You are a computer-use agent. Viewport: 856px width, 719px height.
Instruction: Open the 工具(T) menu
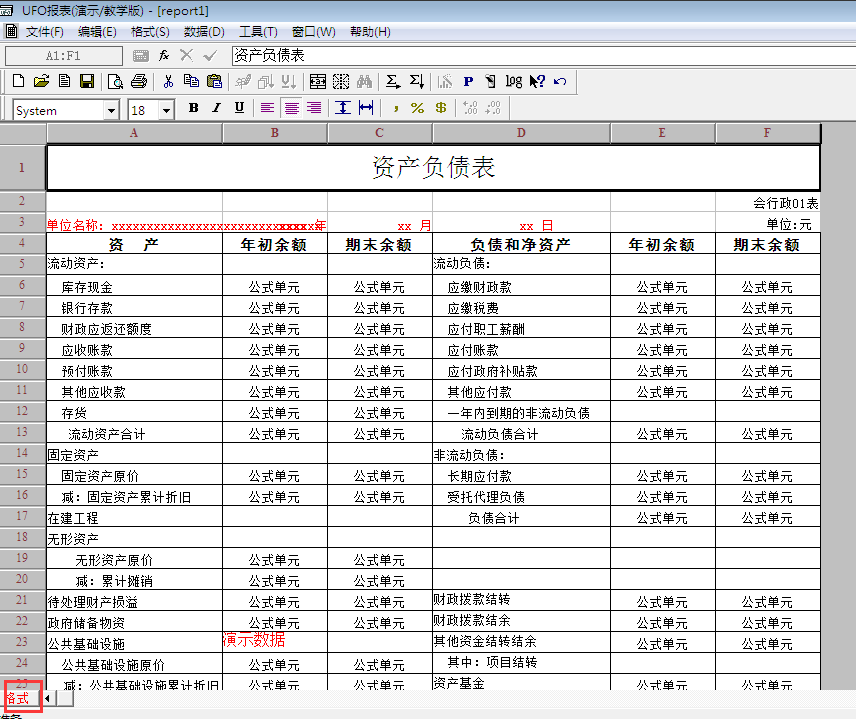tap(258, 32)
